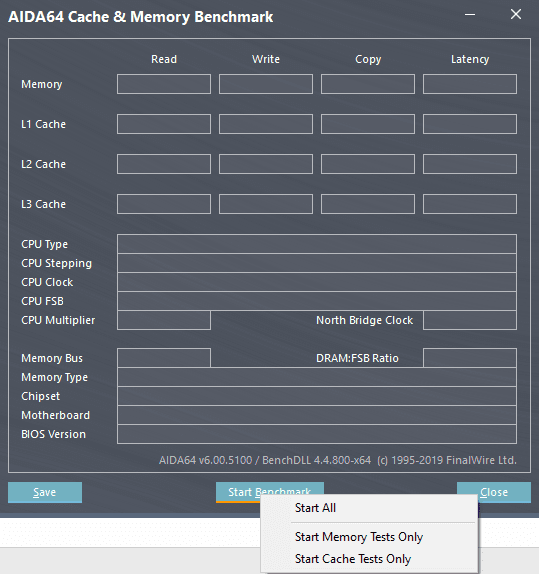Click the Memory Read result field
Image resolution: width=539 pixels, height=574 pixels.
(x=164, y=84)
